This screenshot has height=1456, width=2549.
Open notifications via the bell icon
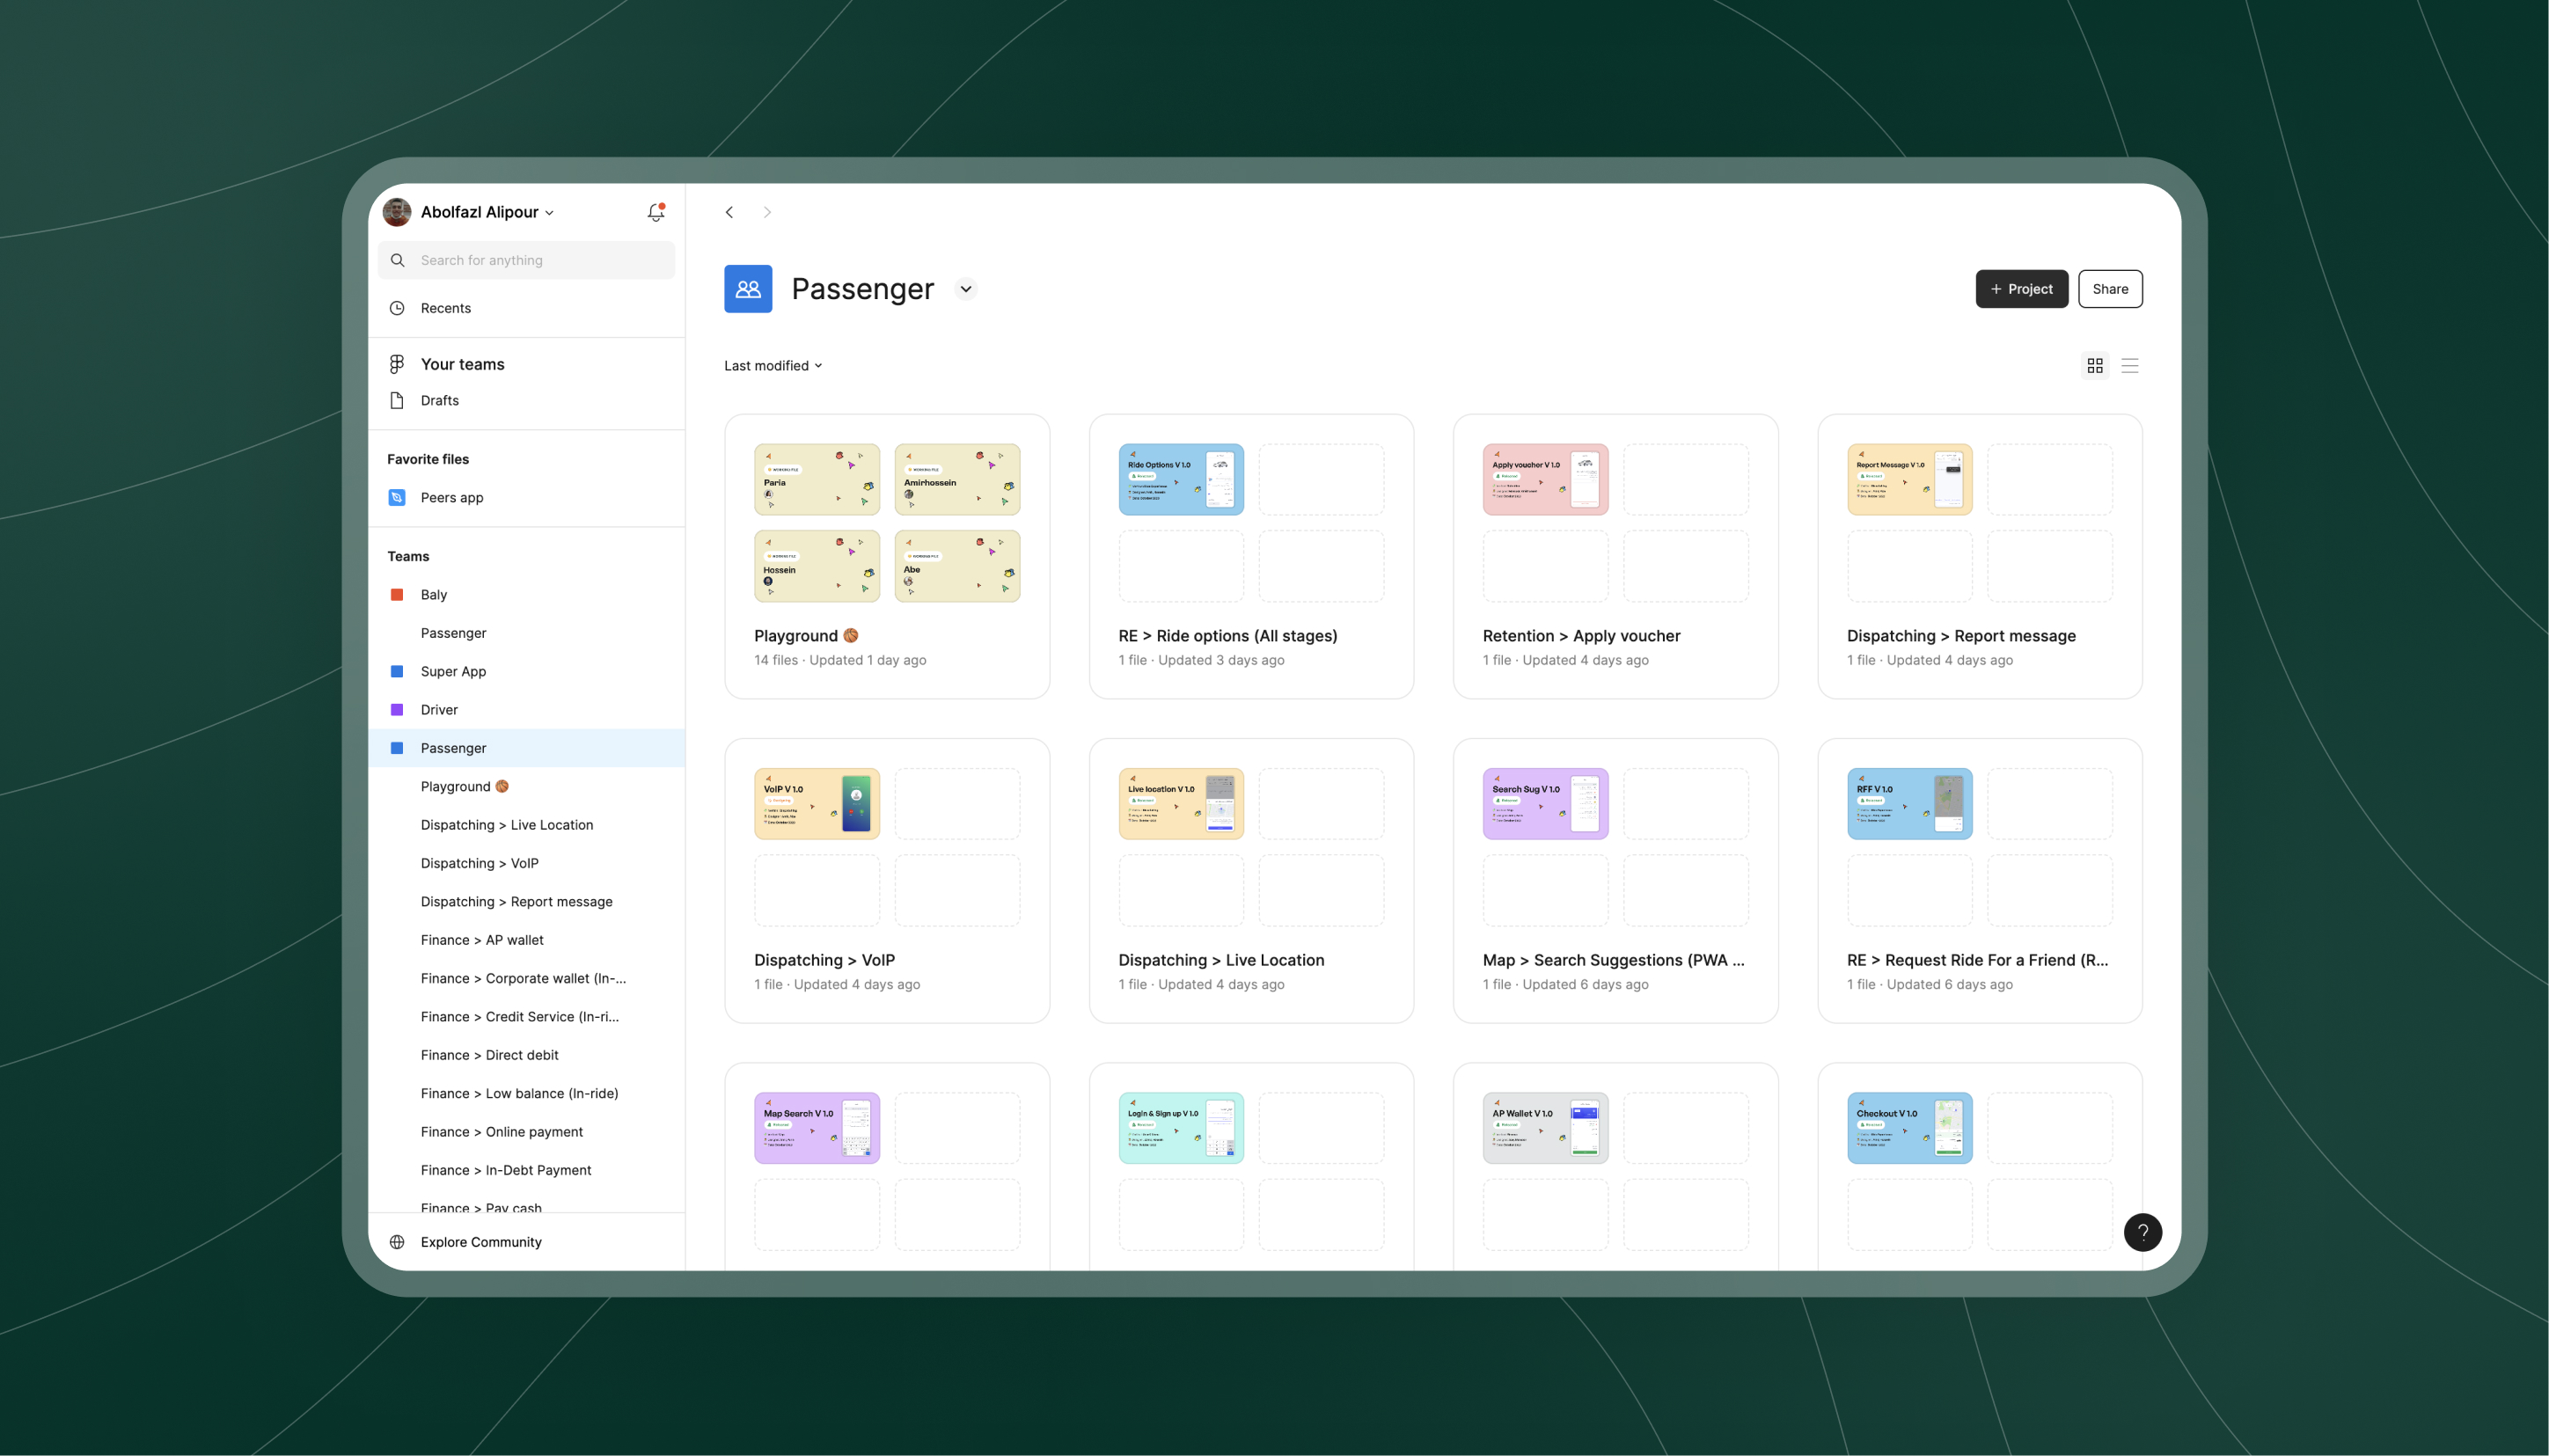click(x=655, y=212)
